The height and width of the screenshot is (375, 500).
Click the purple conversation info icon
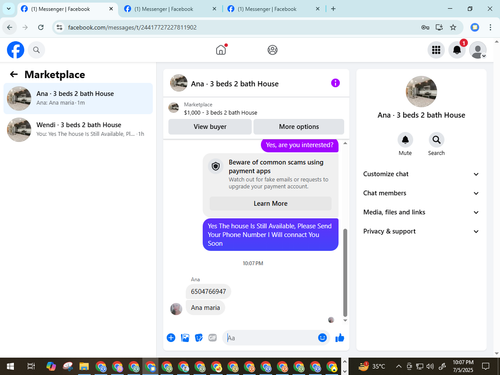click(335, 83)
